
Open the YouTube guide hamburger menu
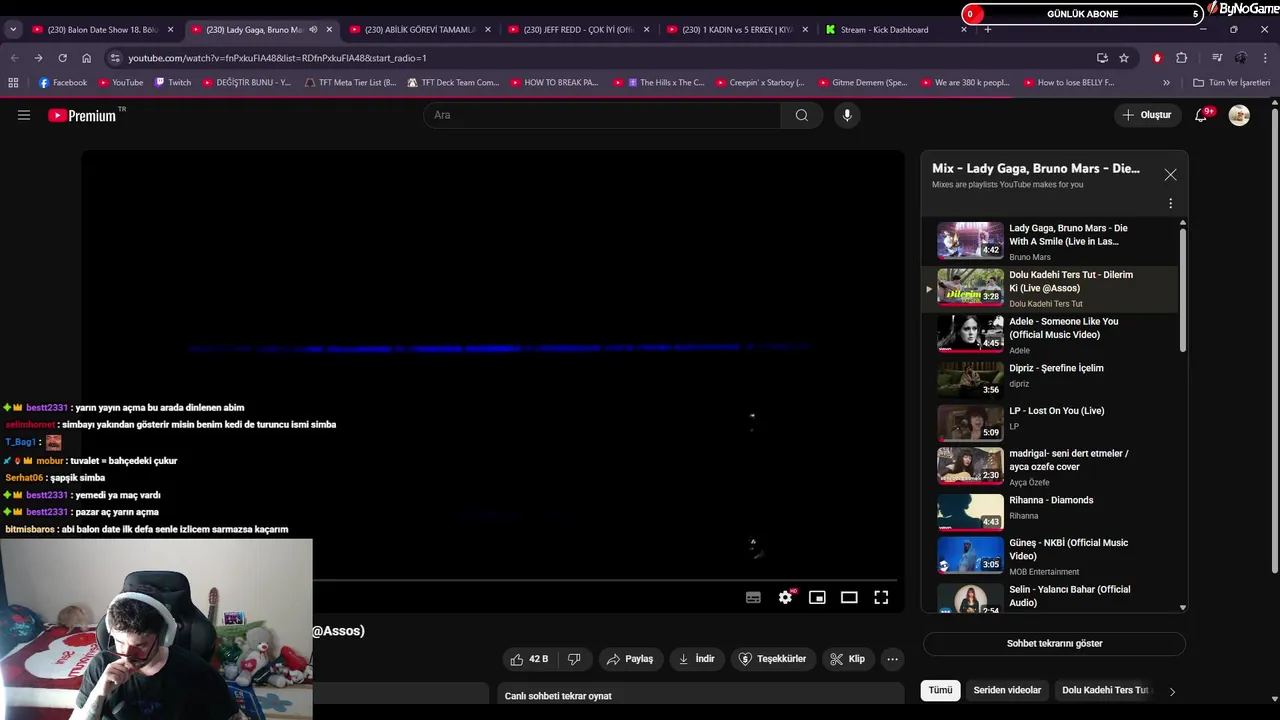coord(24,115)
